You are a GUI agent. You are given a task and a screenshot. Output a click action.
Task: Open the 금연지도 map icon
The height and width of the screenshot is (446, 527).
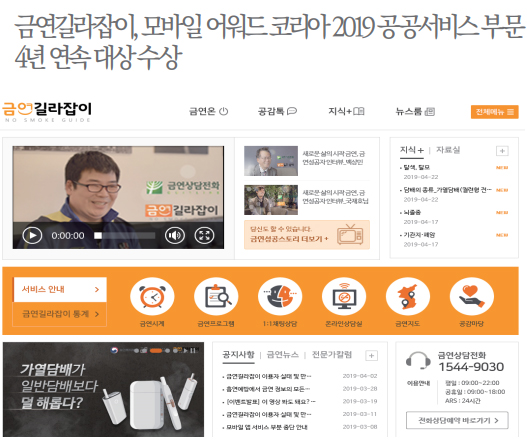[408, 297]
